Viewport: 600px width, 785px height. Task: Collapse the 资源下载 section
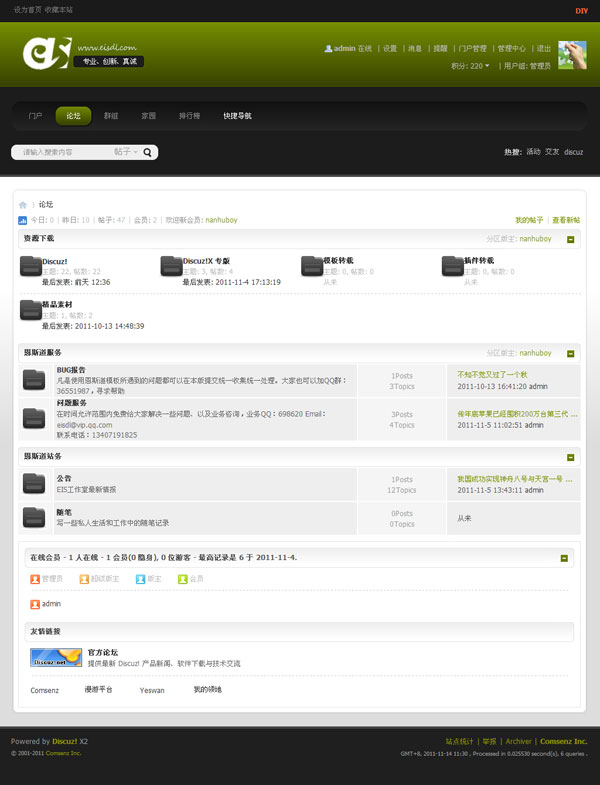[x=570, y=240]
